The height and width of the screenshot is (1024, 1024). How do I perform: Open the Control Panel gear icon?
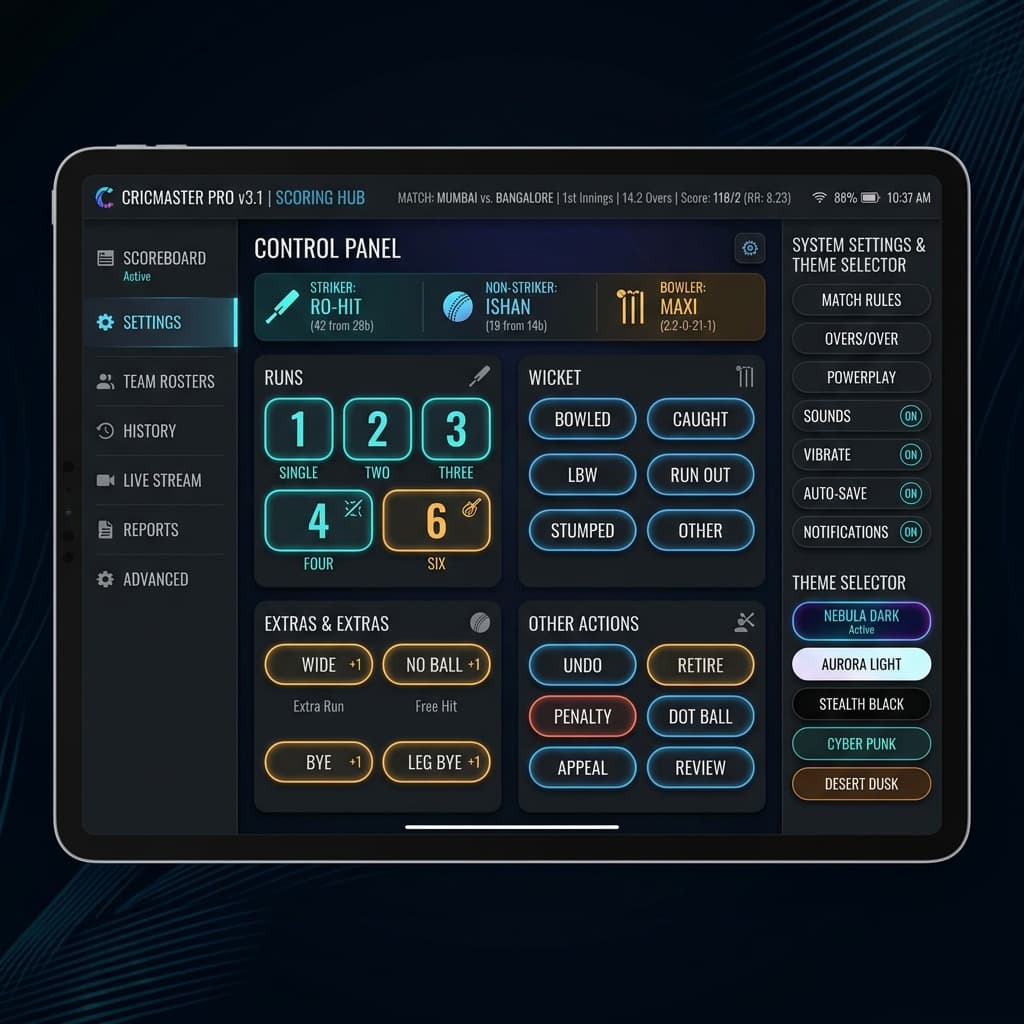click(x=749, y=248)
